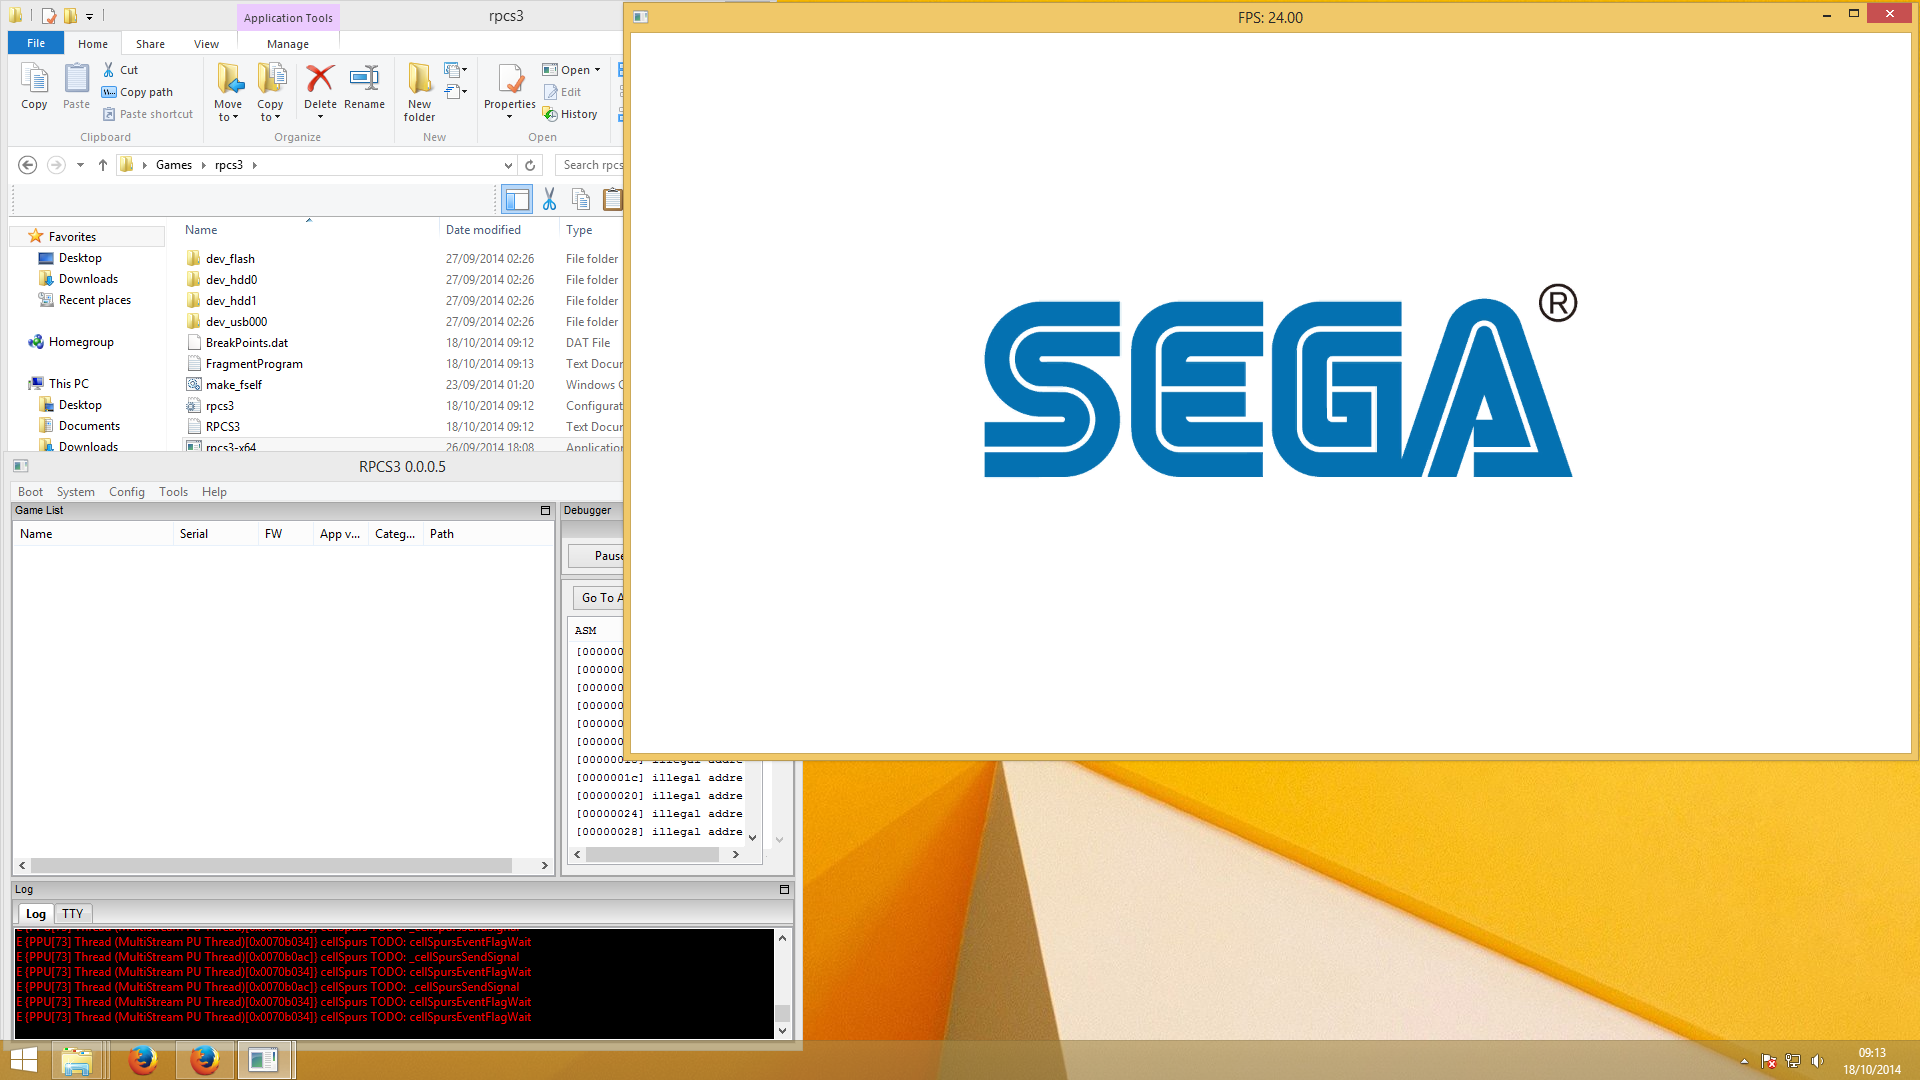Click Games in the address breadcrumb
This screenshot has width=1920, height=1080.
click(174, 165)
